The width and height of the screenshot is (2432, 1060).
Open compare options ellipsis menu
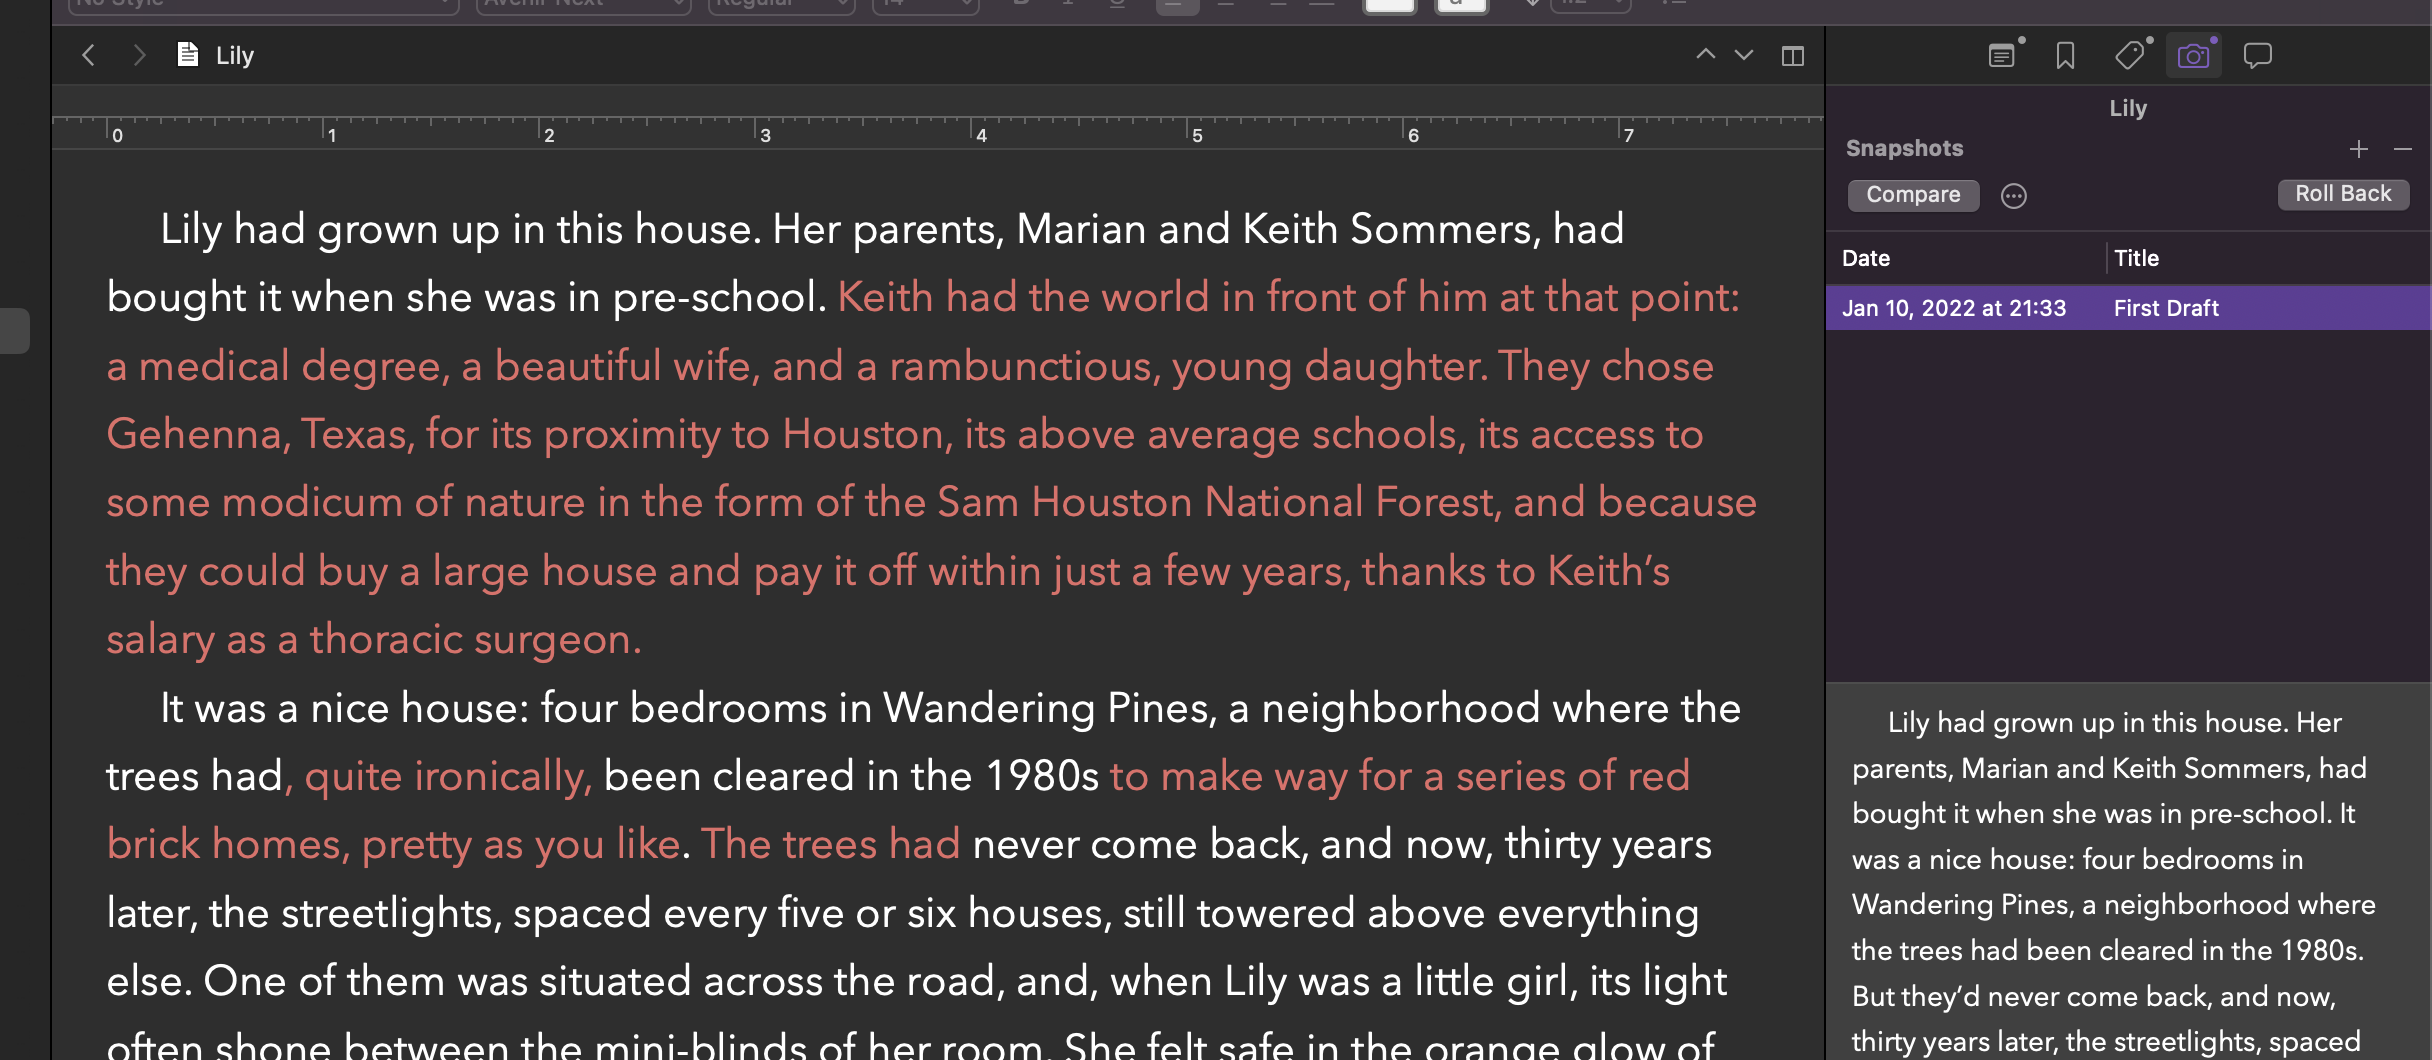pos(2014,196)
